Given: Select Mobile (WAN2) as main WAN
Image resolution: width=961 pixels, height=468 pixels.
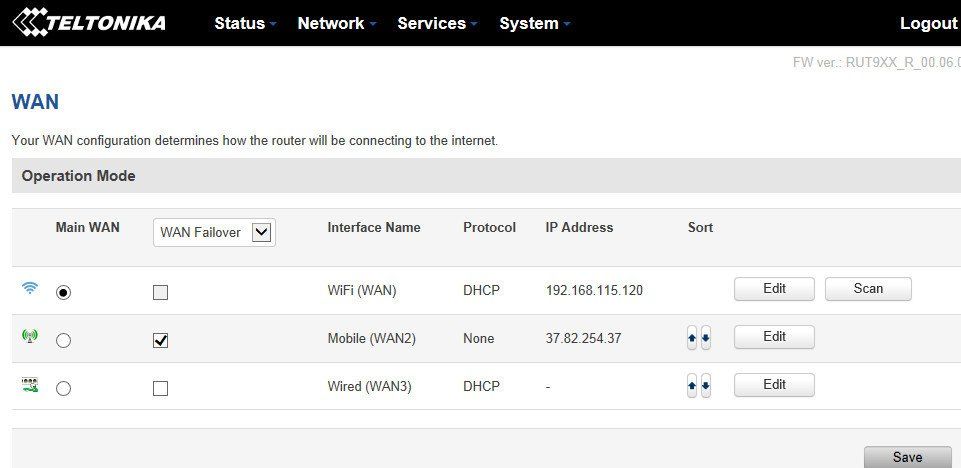Looking at the screenshot, I should (64, 340).
